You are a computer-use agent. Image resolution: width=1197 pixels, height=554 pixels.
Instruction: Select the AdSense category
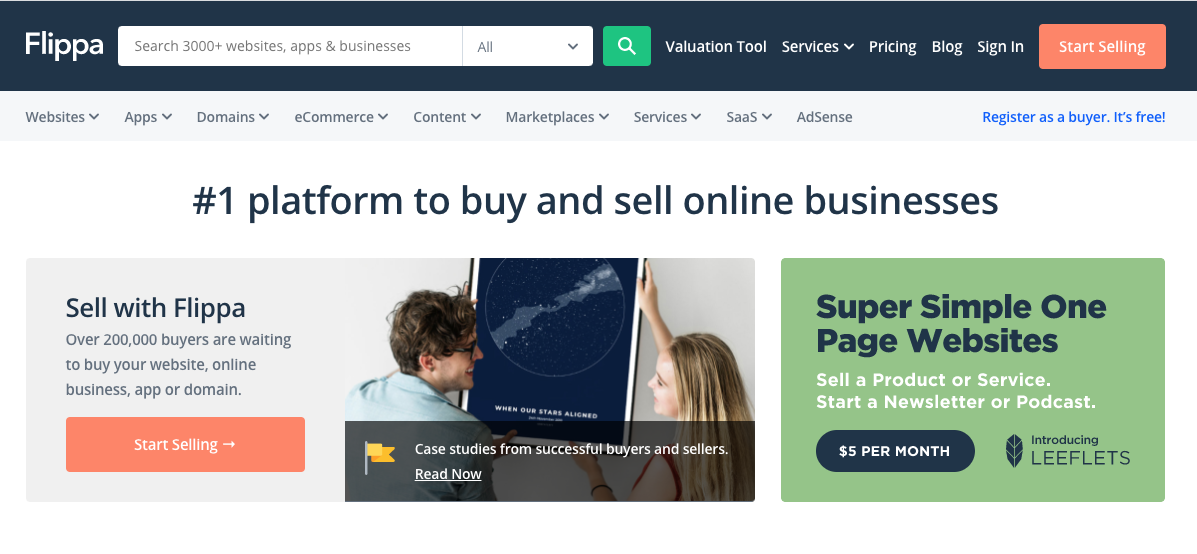pyautogui.click(x=824, y=117)
